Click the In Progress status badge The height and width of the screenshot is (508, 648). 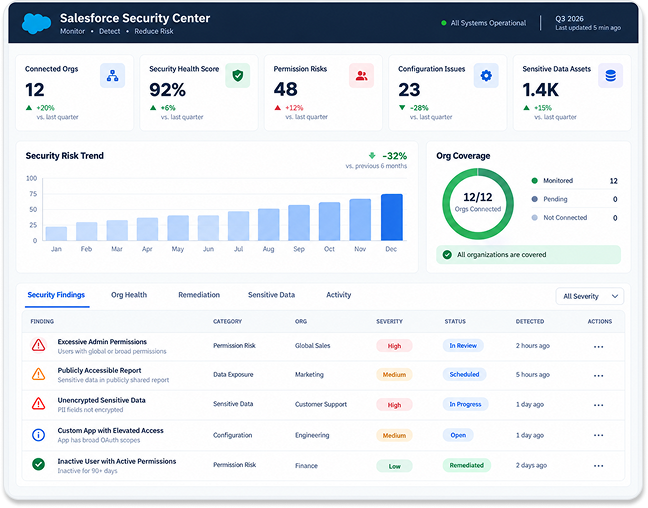[465, 404]
